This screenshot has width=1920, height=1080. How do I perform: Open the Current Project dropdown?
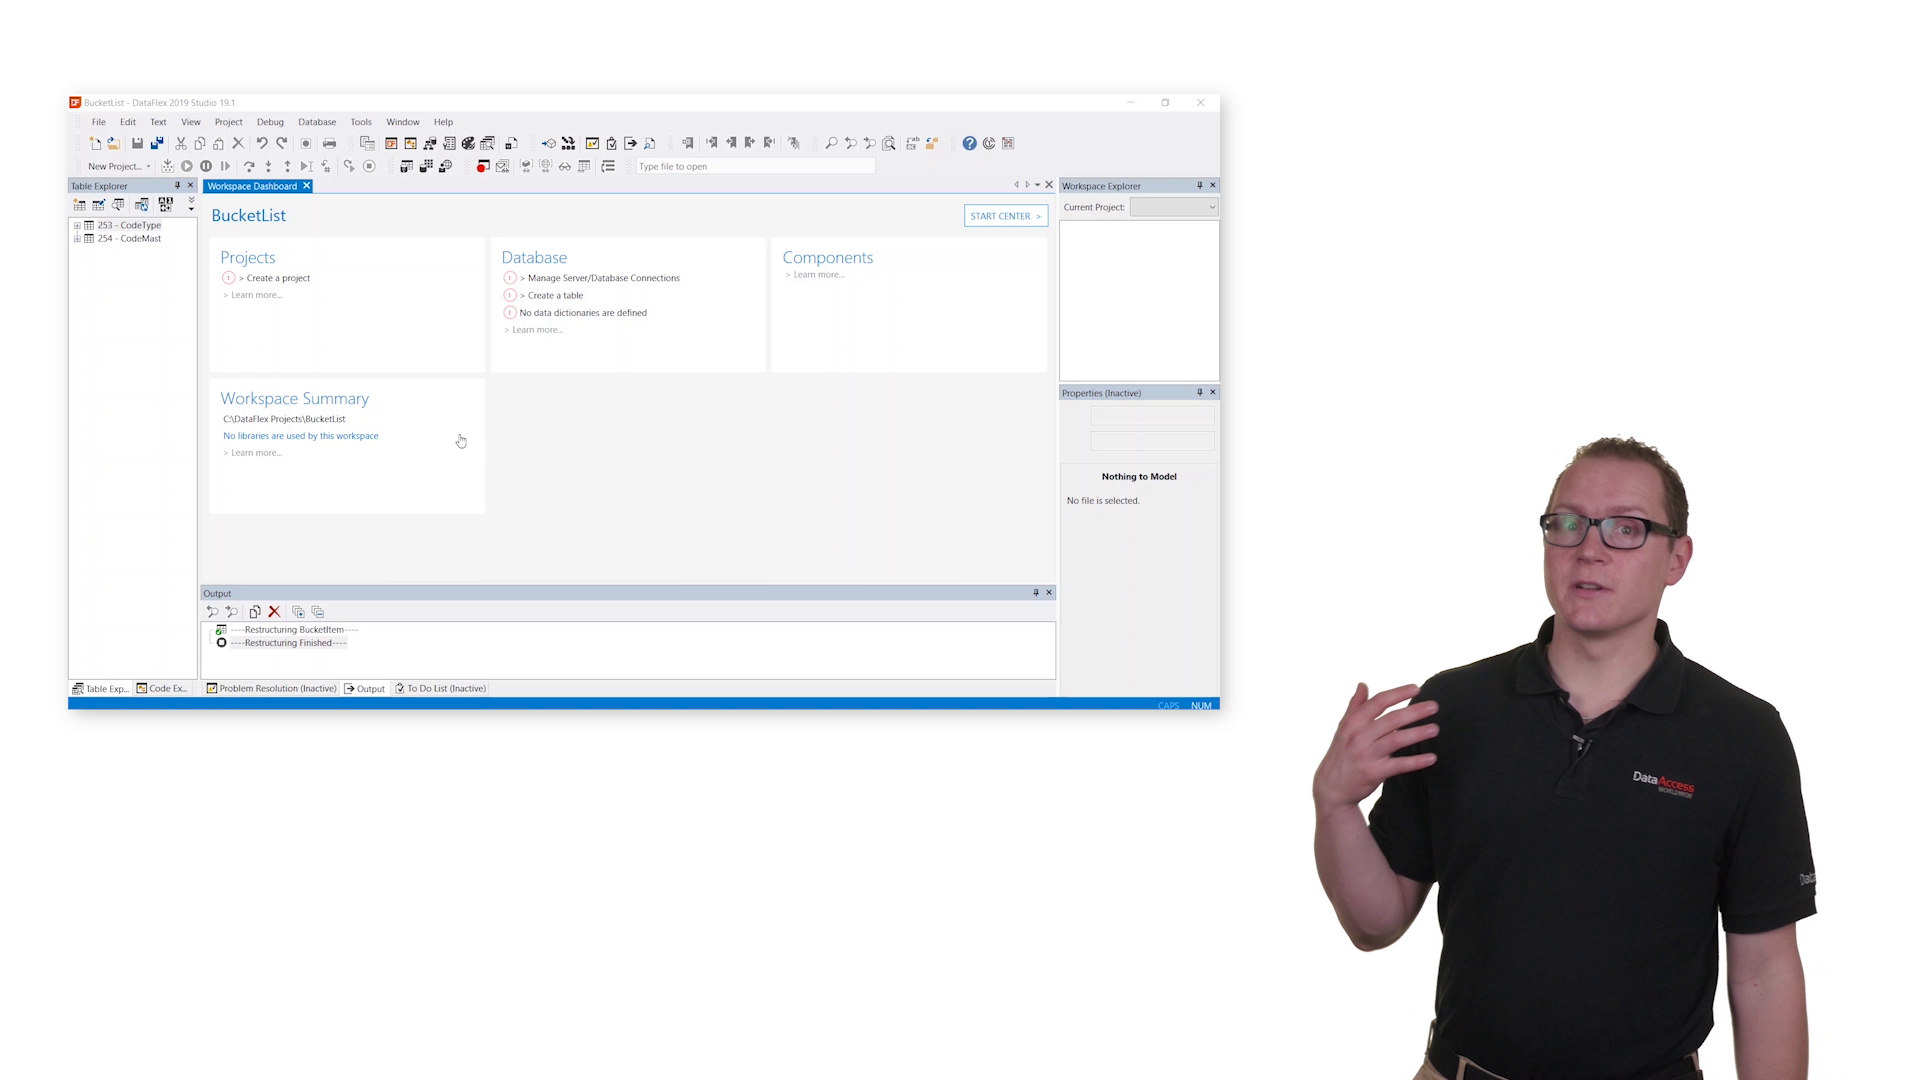pos(1212,207)
